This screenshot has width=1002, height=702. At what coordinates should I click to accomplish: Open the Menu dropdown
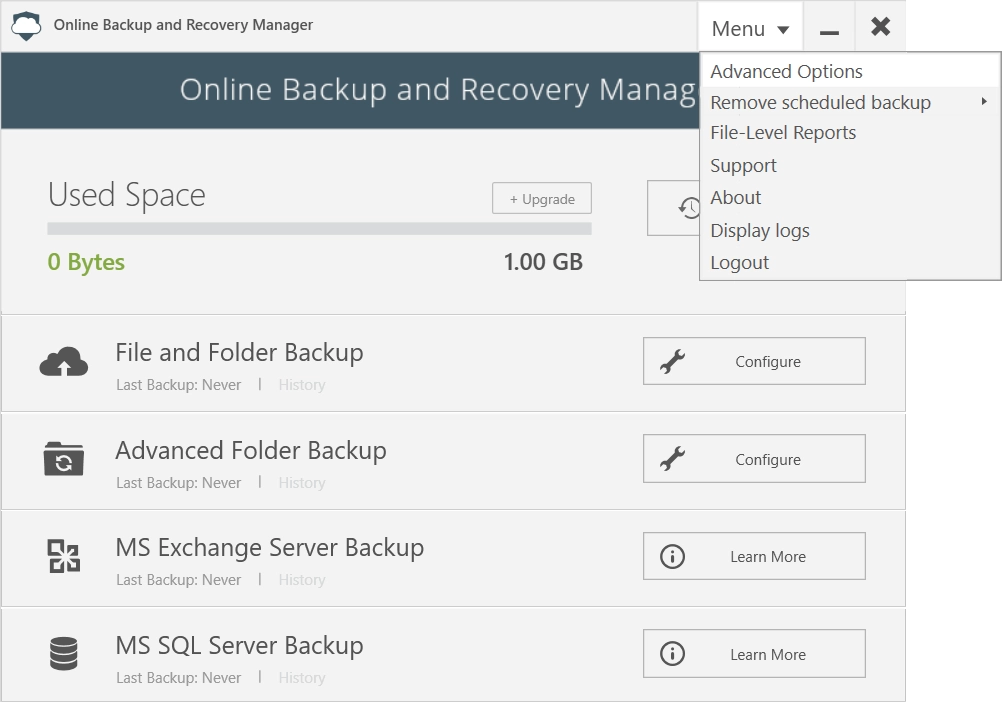click(x=750, y=29)
